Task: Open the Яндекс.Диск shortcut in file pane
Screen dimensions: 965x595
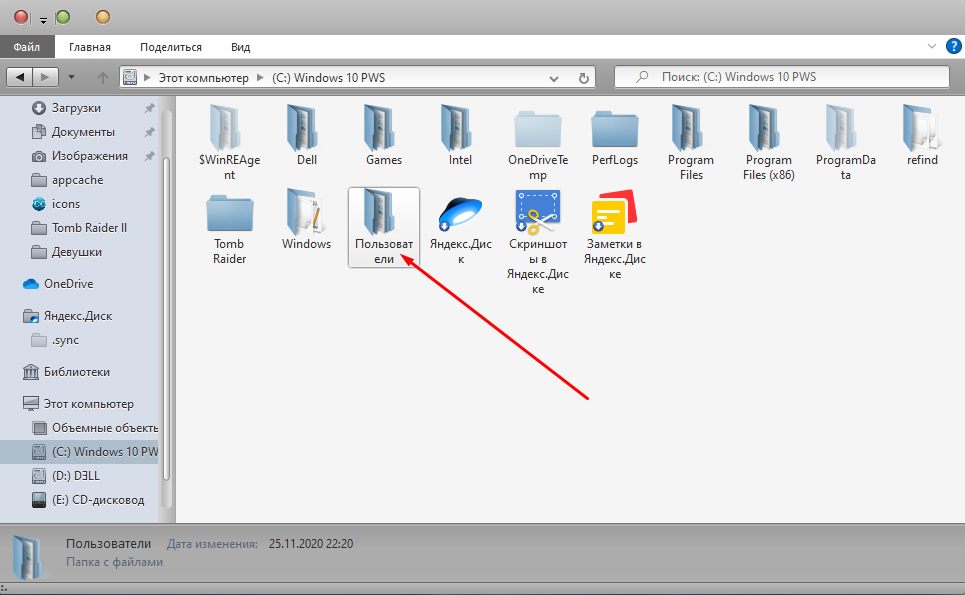Action: [460, 214]
